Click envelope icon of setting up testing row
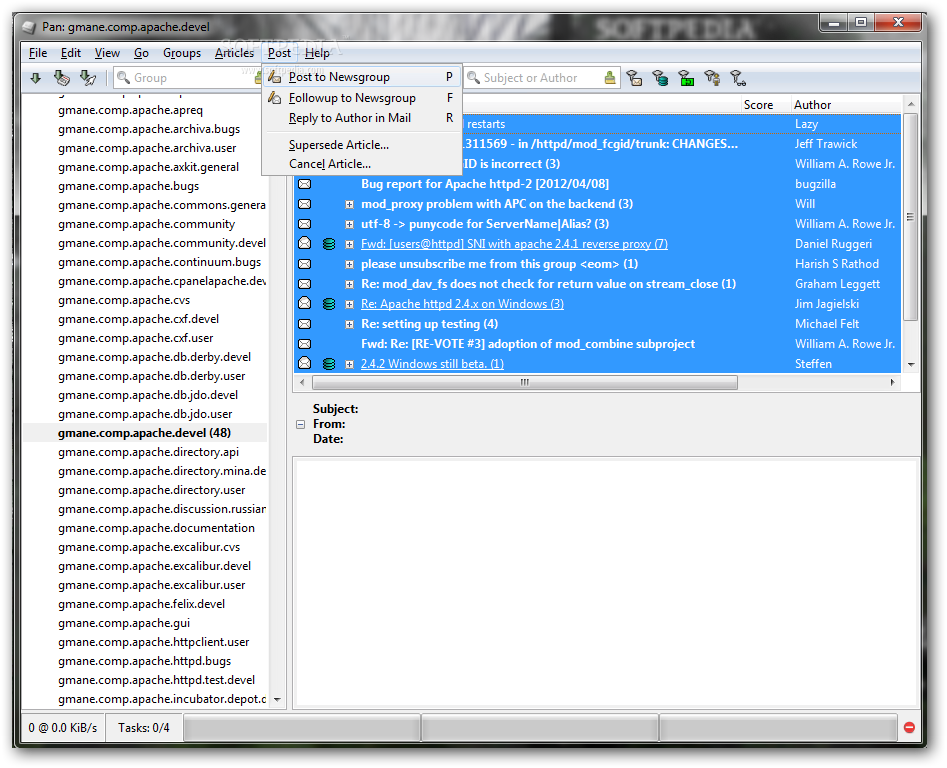The width and height of the screenshot is (947, 768). (305, 324)
